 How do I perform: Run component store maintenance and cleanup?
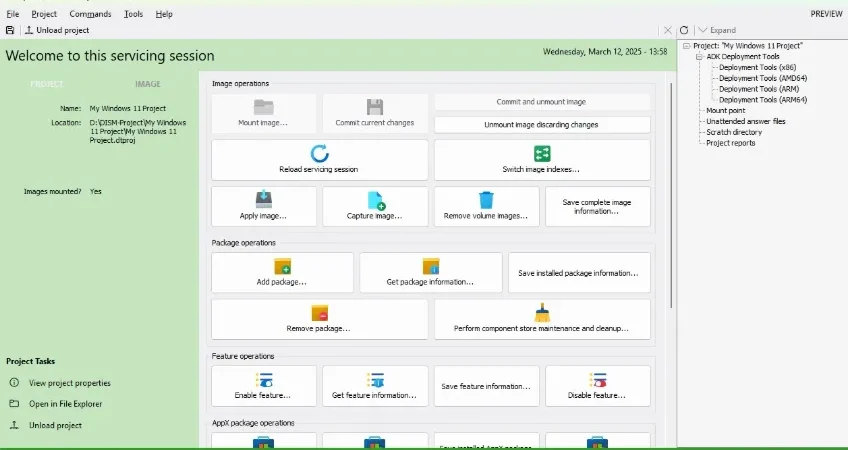pos(542,320)
